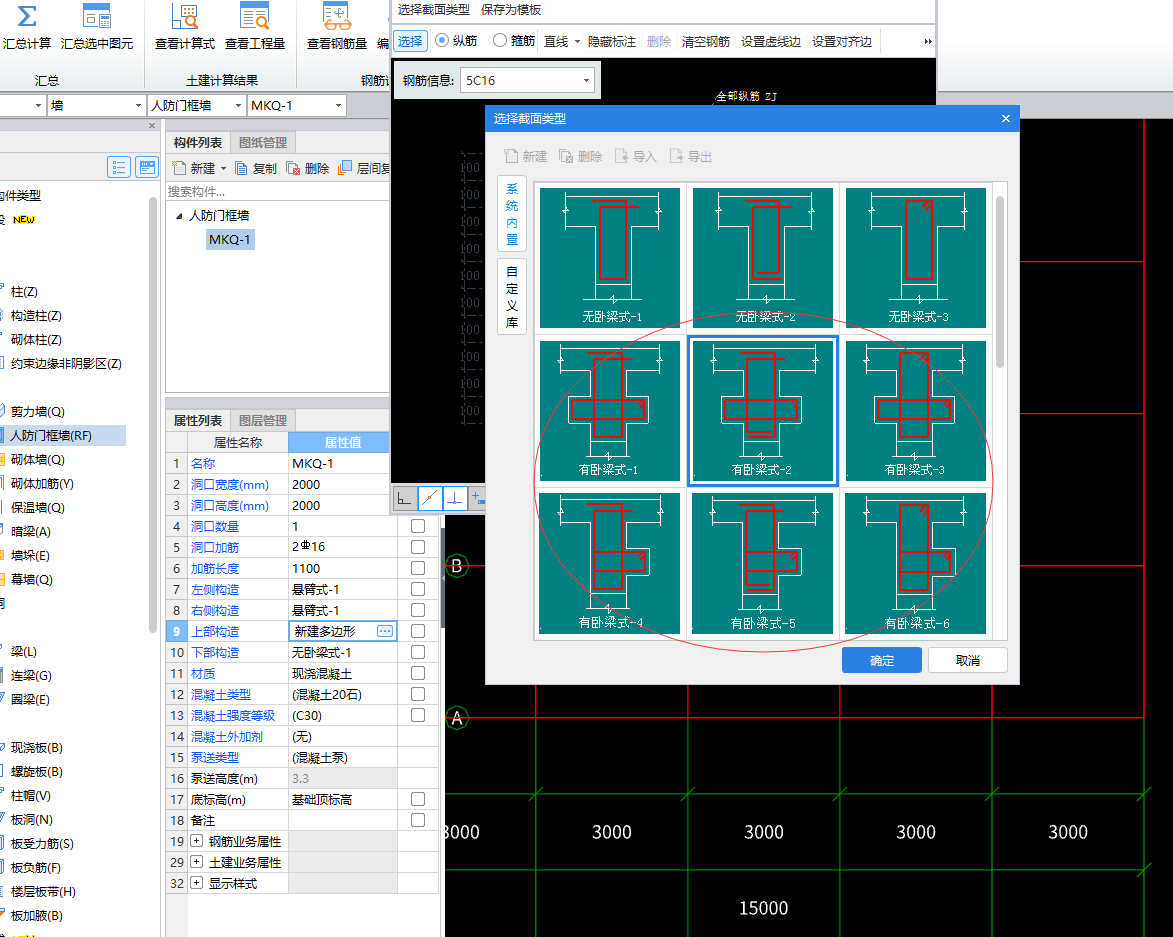Tick checkbox for 洞口加筋 row
This screenshot has width=1173, height=937.
(417, 547)
